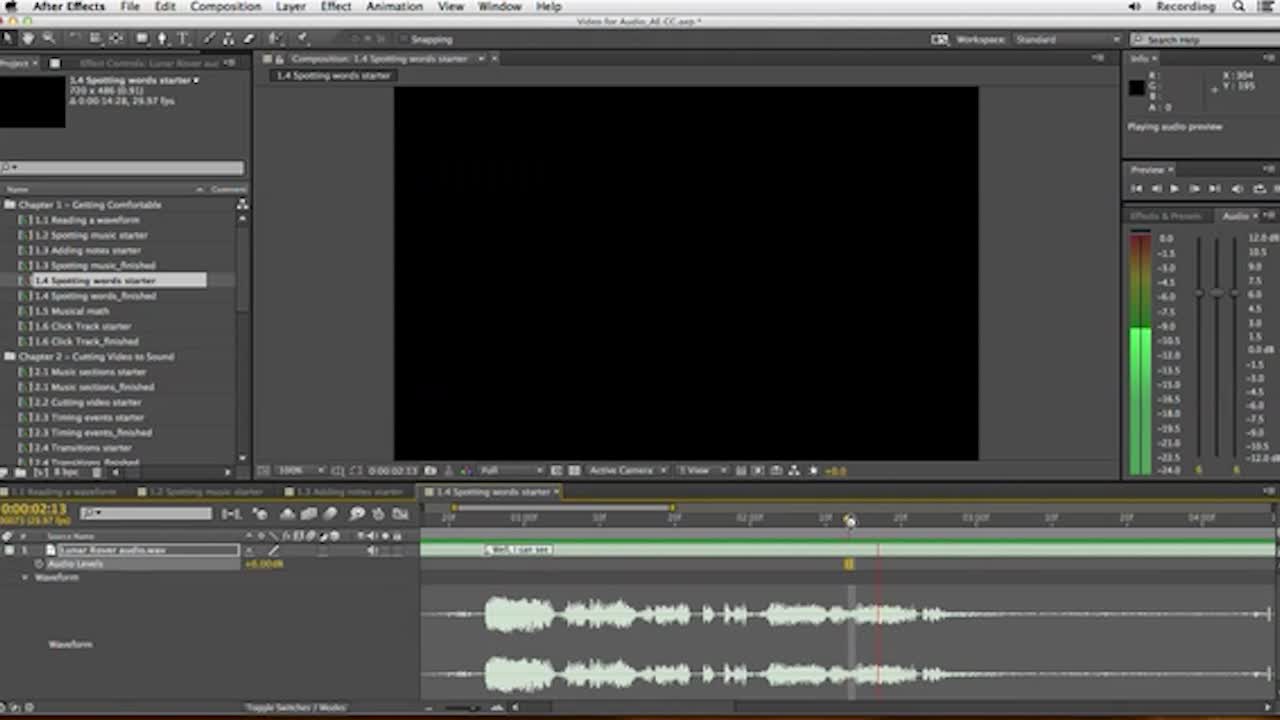Screen dimensions: 1280x720
Task: Select the Puppet Pin tool
Action: click(x=302, y=39)
